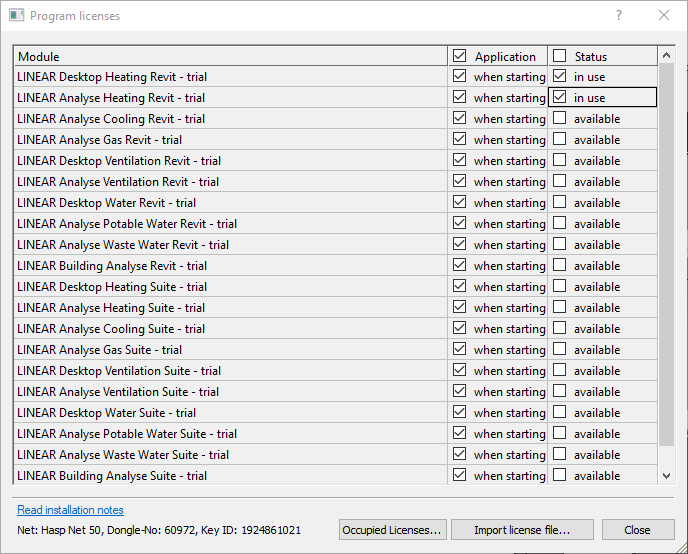The height and width of the screenshot is (554, 688).
Task: Check Status box for Analyse Waste Water Revit
Action: click(559, 244)
